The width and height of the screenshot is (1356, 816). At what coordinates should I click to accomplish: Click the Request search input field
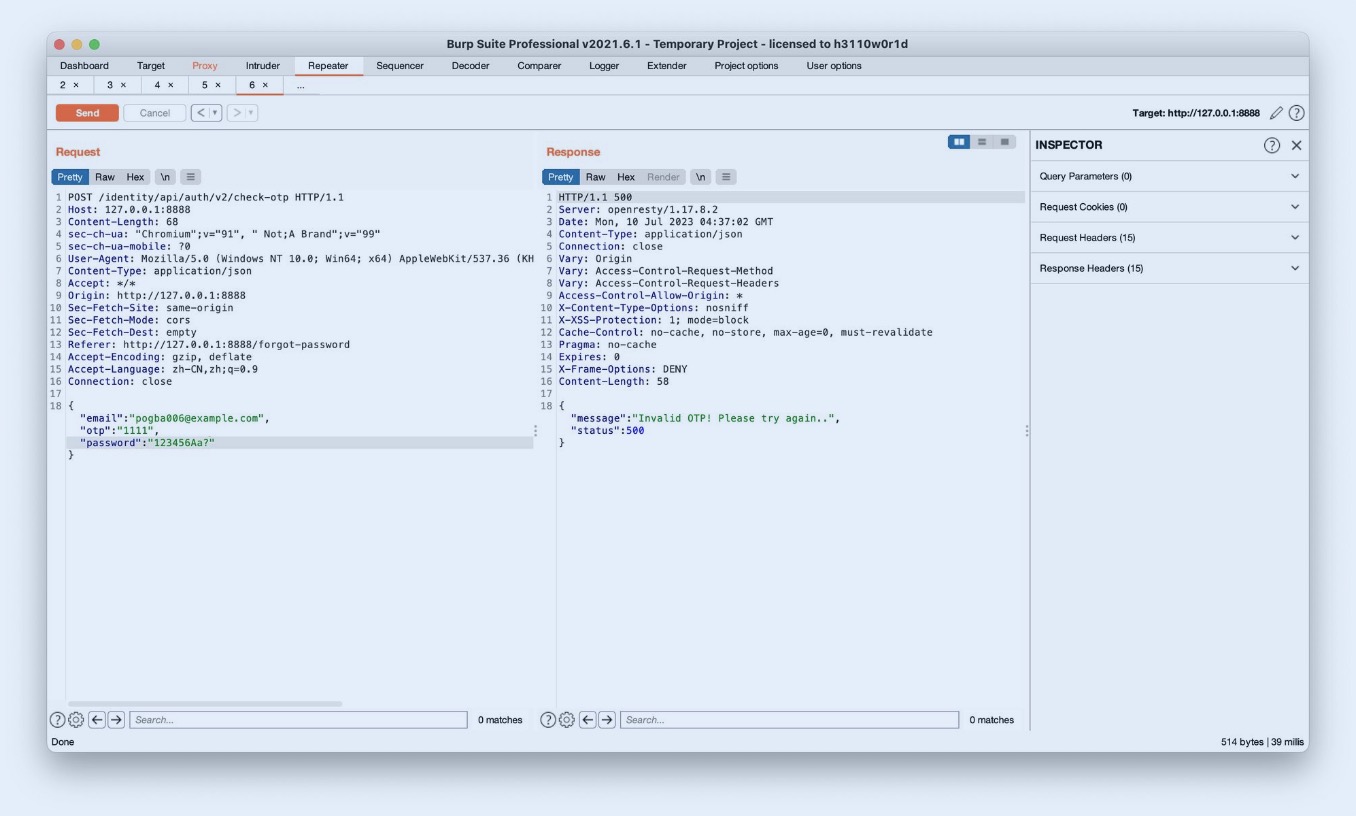[298, 720]
